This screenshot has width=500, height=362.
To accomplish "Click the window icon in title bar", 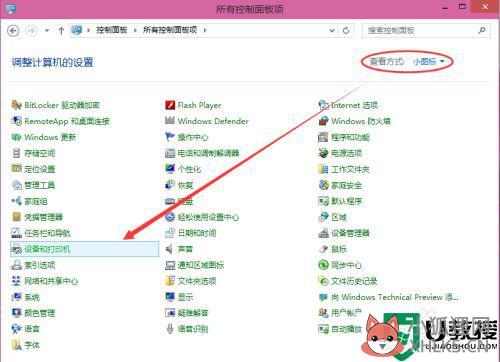I will click(11, 8).
